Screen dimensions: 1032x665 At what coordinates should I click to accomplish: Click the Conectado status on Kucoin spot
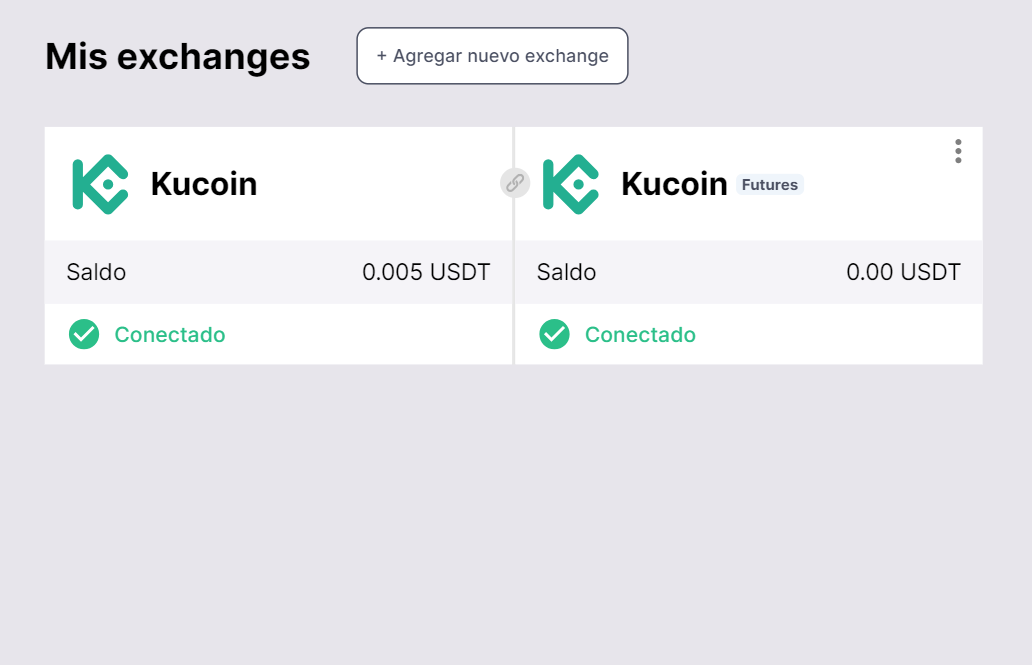pos(170,335)
